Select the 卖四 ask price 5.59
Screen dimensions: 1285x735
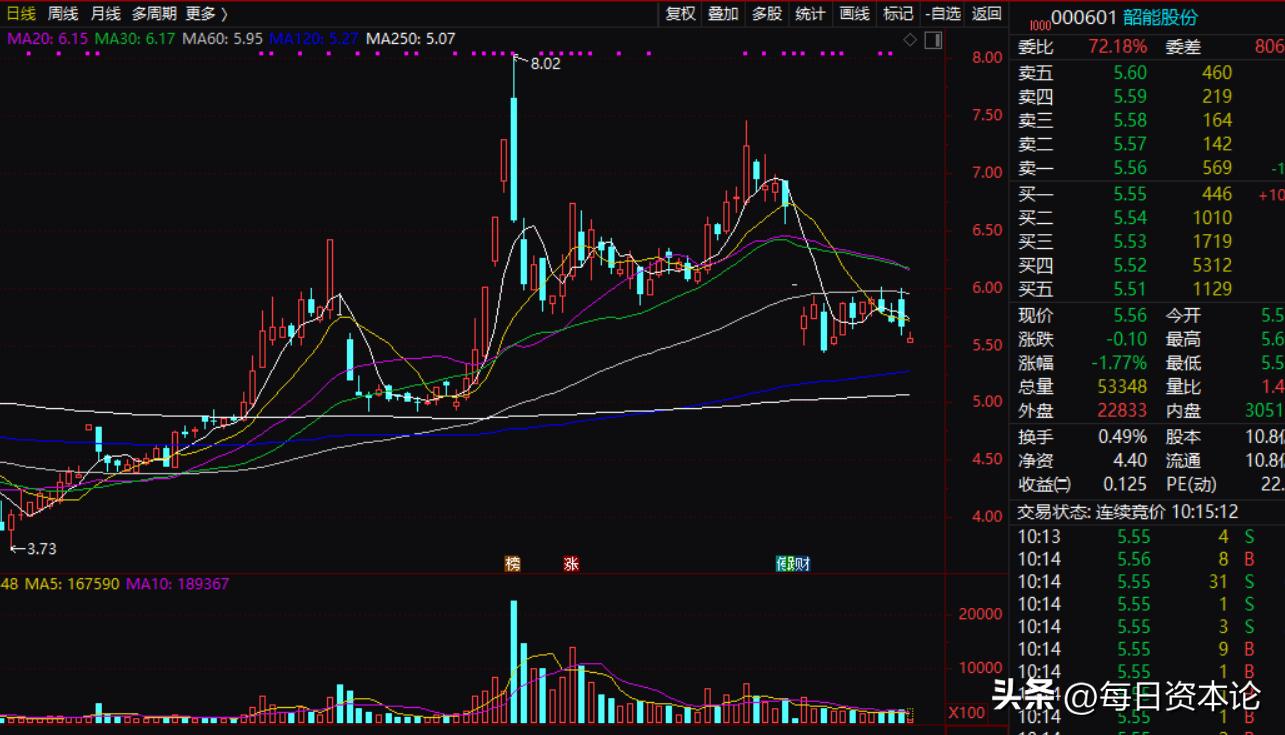click(1130, 96)
